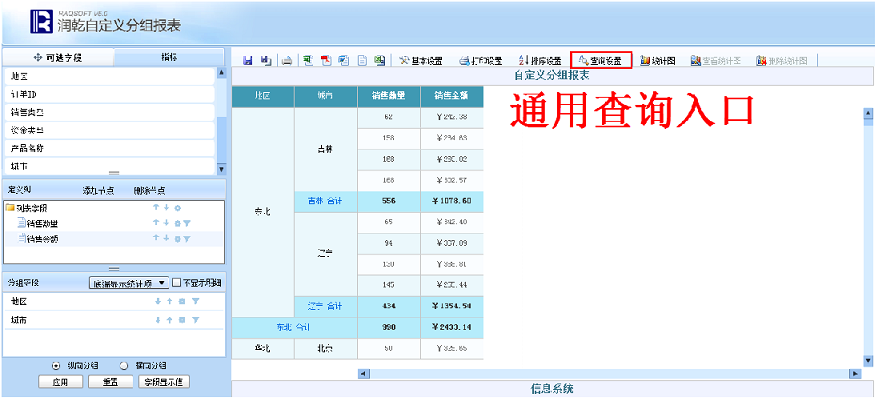Click the 字段显示值 button
This screenshot has width=876, height=398.
(x=164, y=382)
